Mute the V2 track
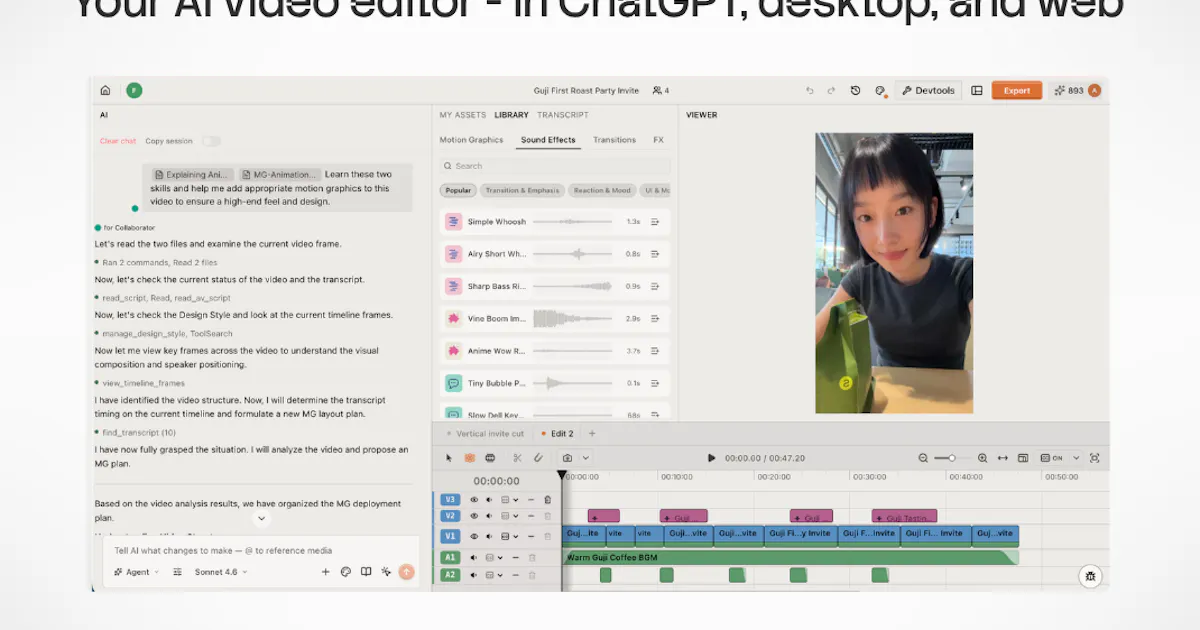 489,516
